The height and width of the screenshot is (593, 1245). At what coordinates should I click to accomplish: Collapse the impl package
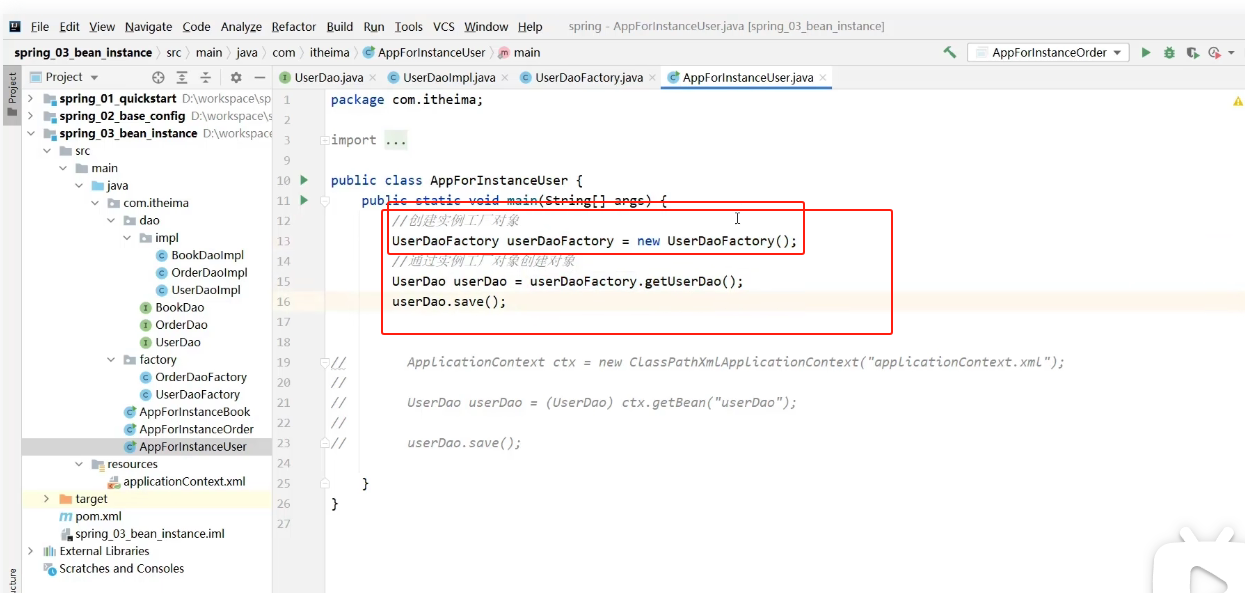(x=127, y=238)
